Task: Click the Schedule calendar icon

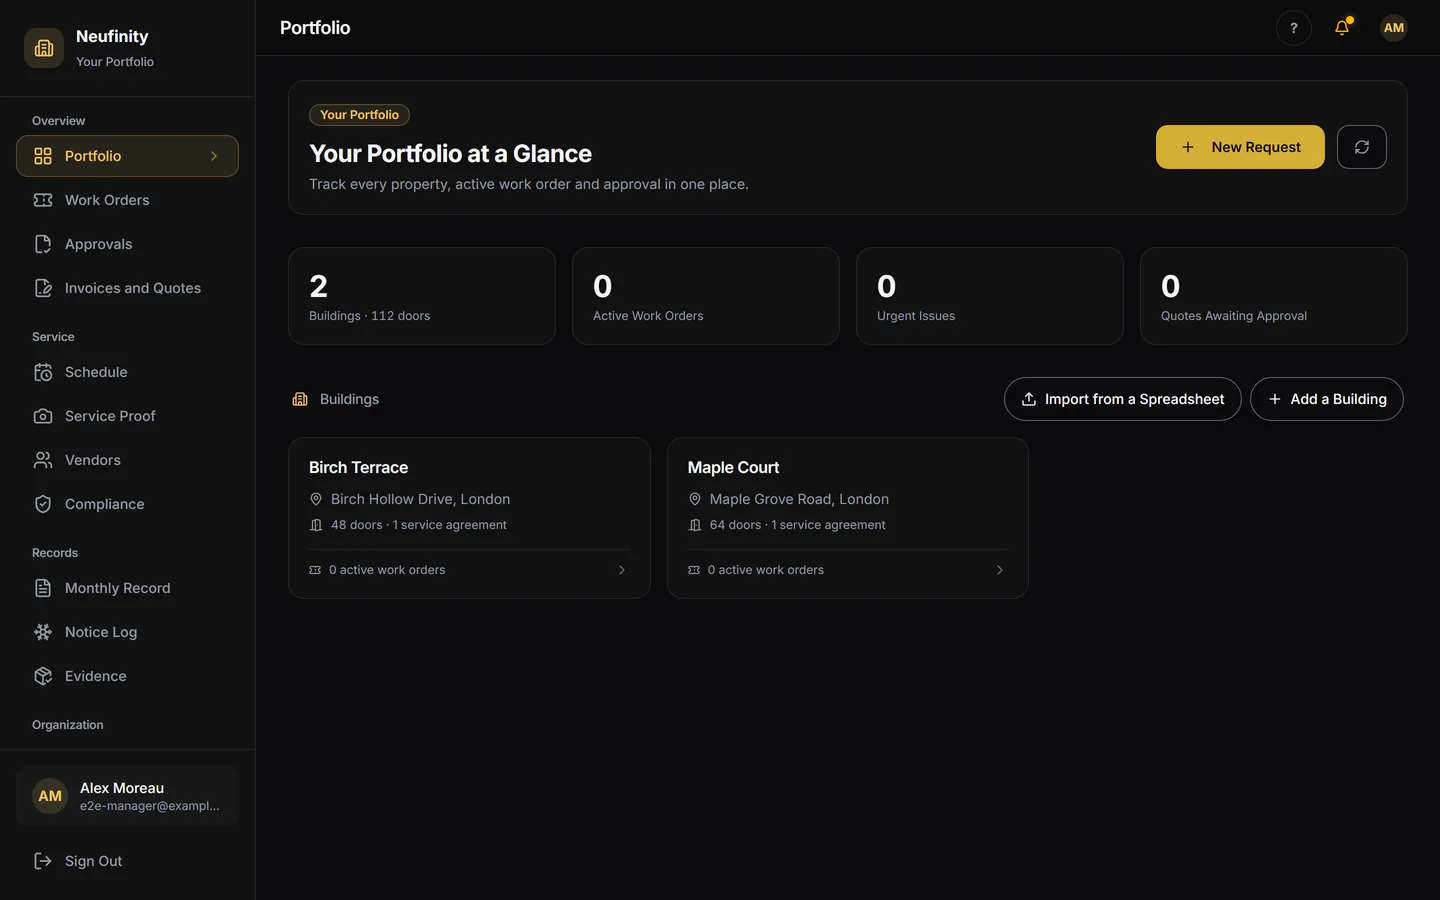Action: click(x=43, y=372)
